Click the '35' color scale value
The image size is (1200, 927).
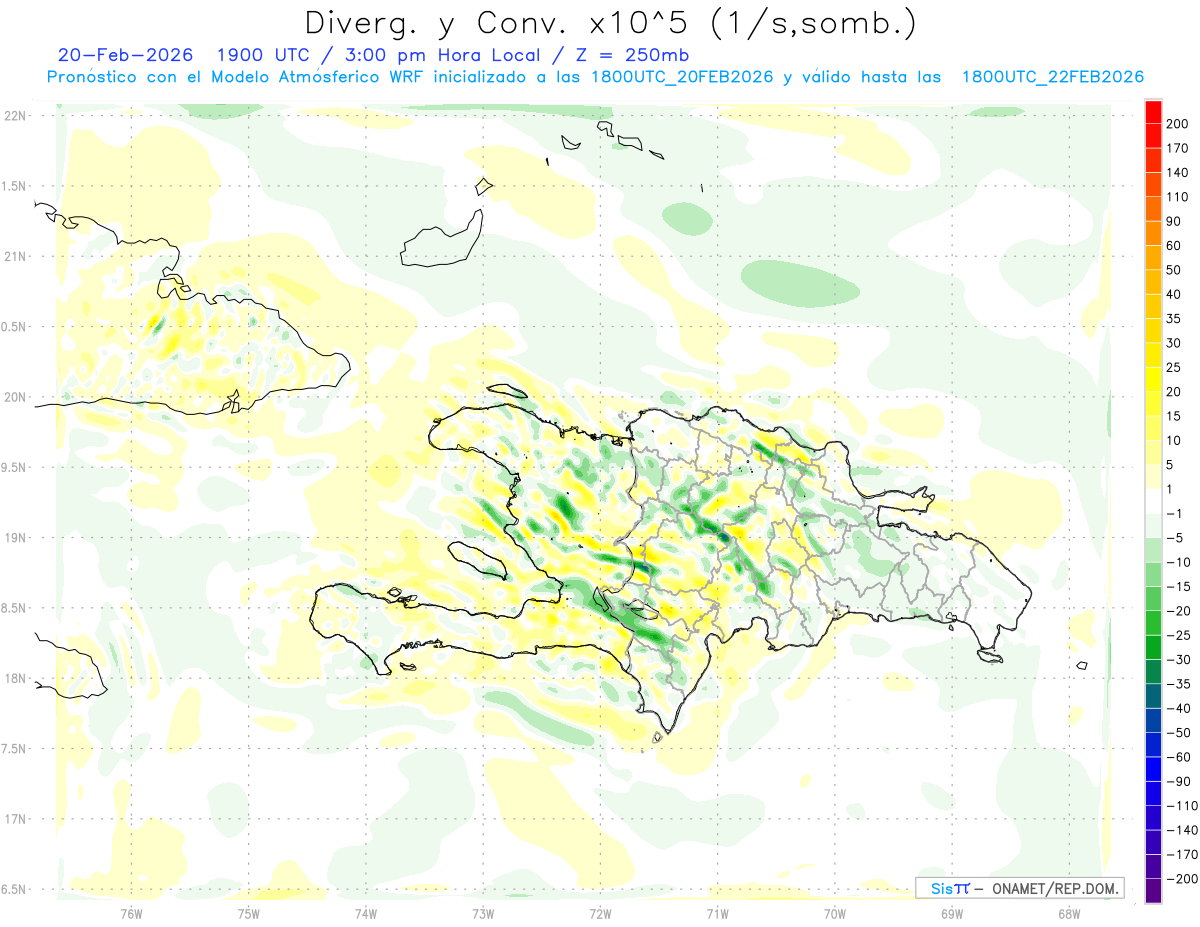click(1176, 319)
